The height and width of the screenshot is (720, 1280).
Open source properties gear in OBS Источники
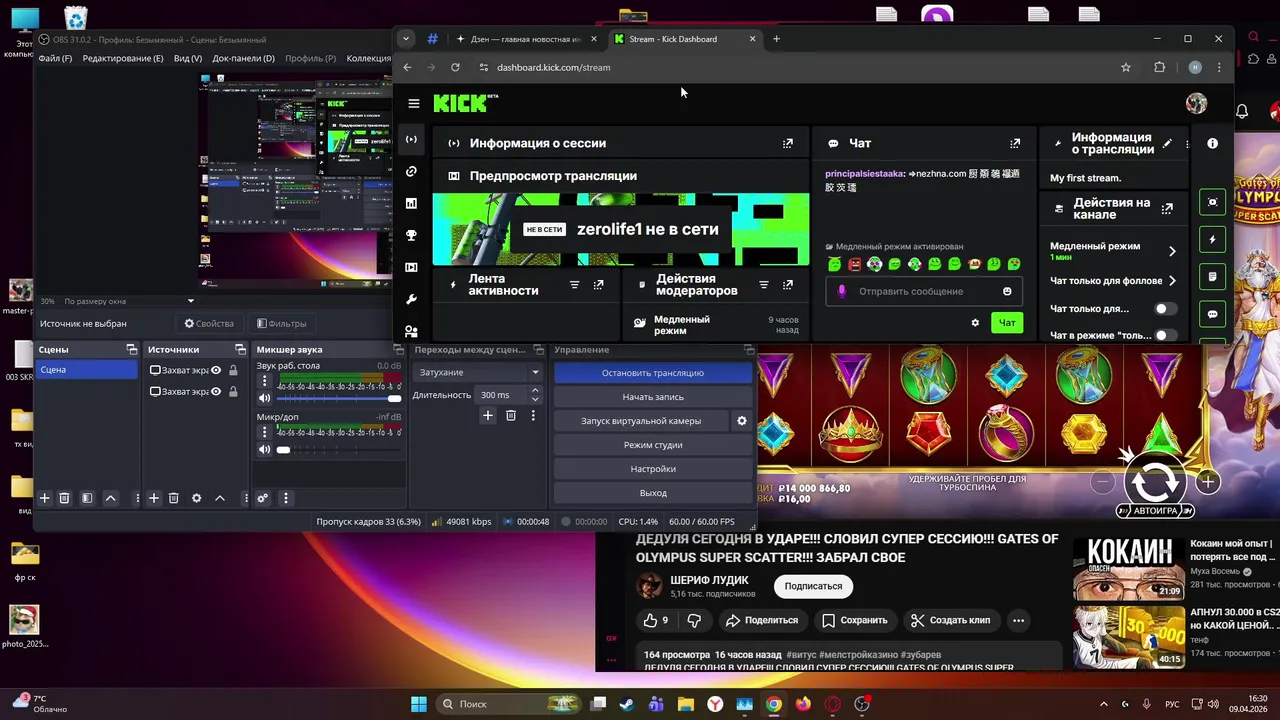click(196, 498)
